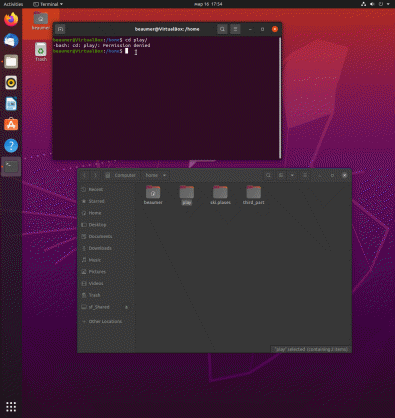Open the Help icon in dock
This screenshot has height=418, width=395.
(11, 146)
